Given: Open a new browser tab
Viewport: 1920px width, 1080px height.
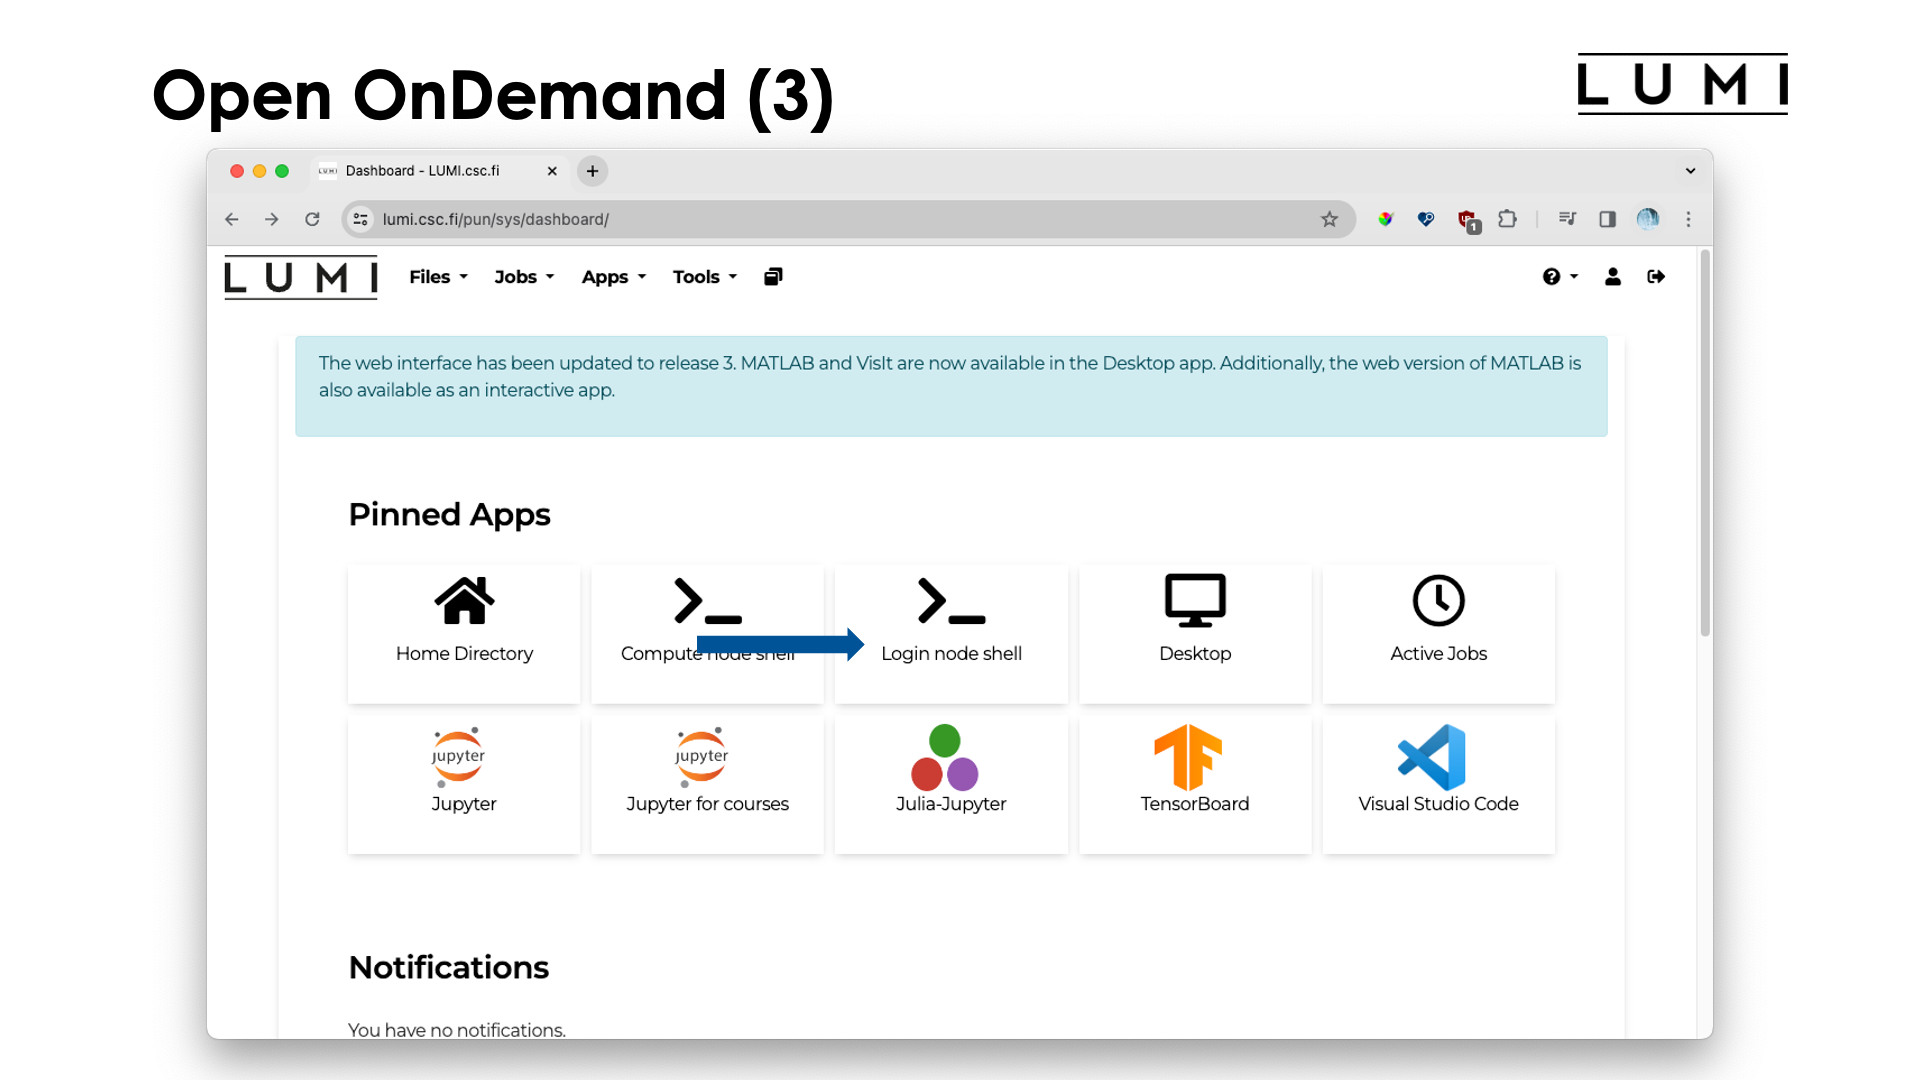Looking at the screenshot, I should [592, 171].
